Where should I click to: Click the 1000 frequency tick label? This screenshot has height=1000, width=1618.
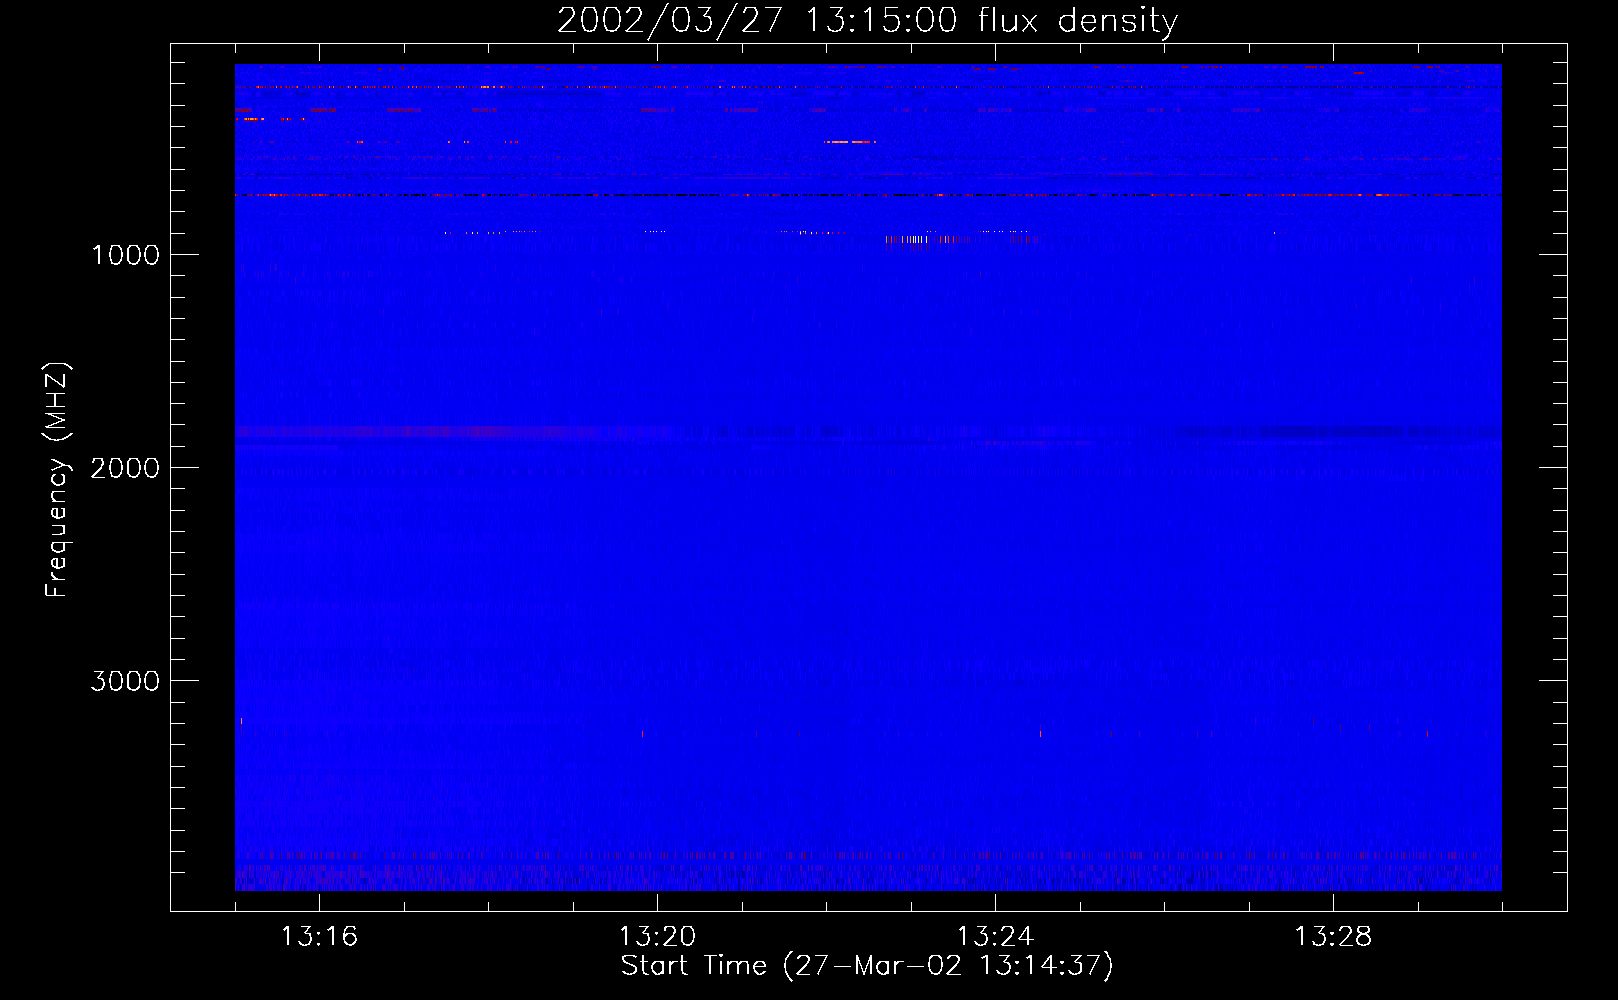click(125, 255)
